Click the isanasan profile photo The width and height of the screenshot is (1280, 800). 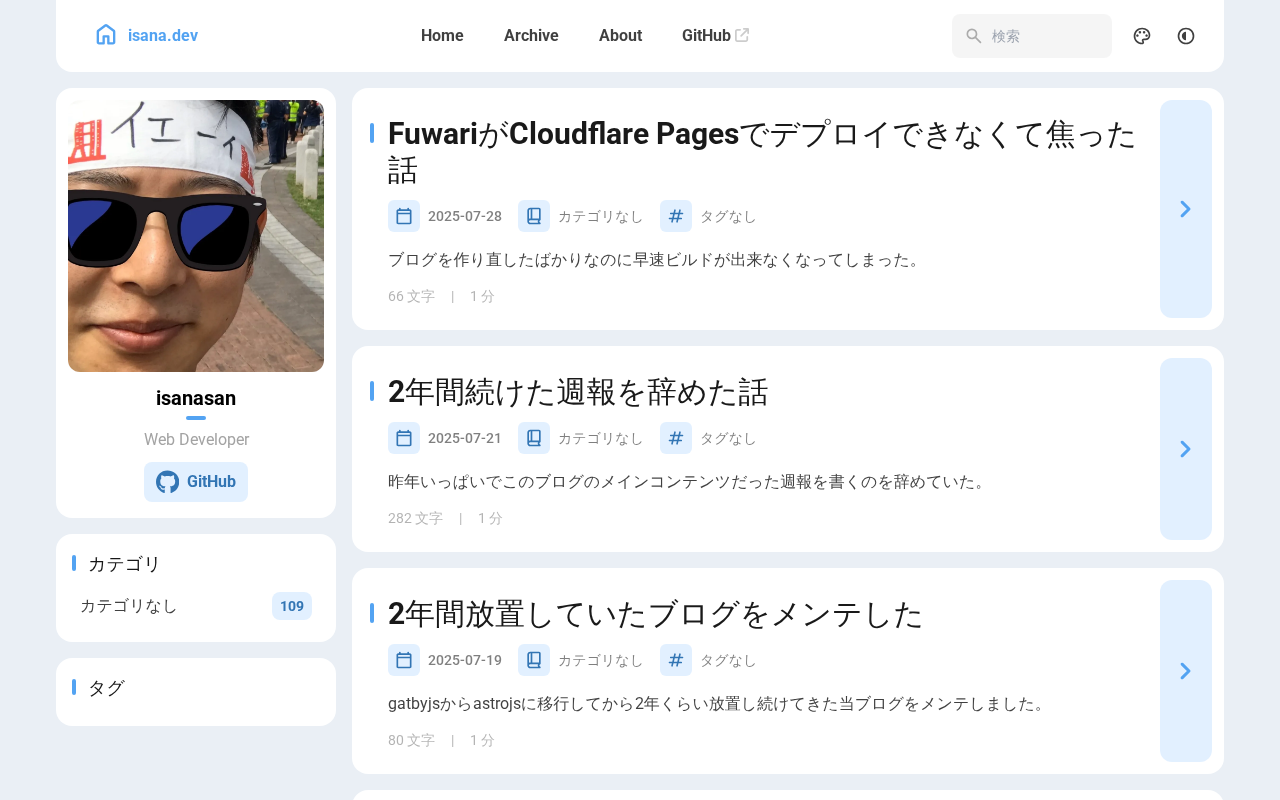click(196, 236)
